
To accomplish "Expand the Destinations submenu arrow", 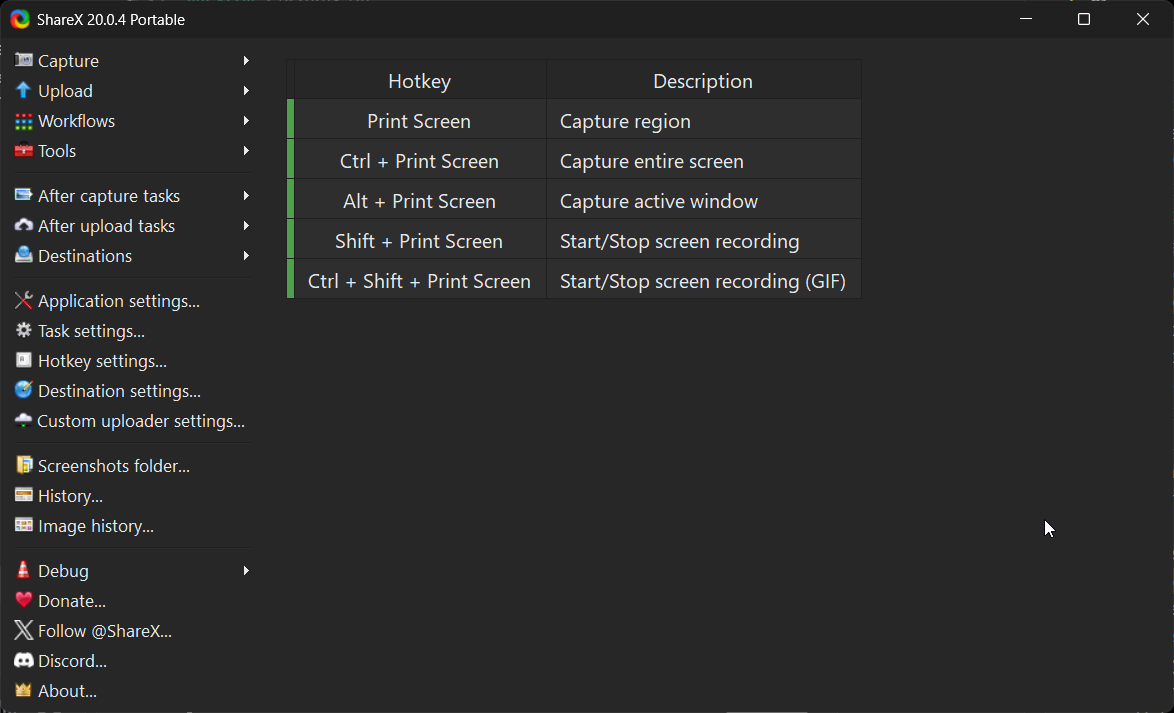I will pyautogui.click(x=246, y=255).
